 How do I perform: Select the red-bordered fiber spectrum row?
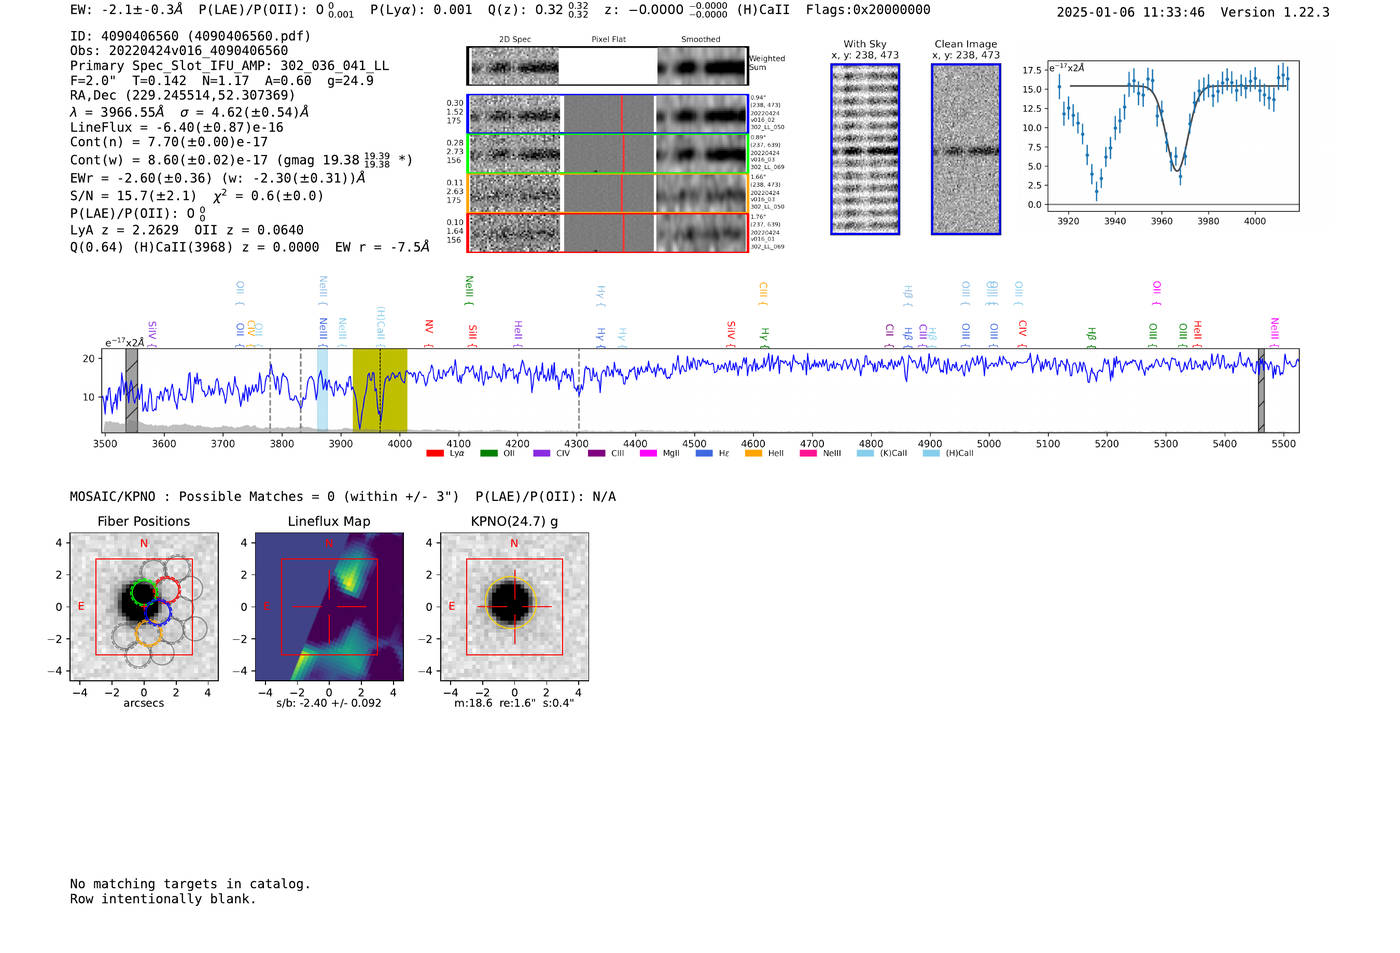pos(607,232)
